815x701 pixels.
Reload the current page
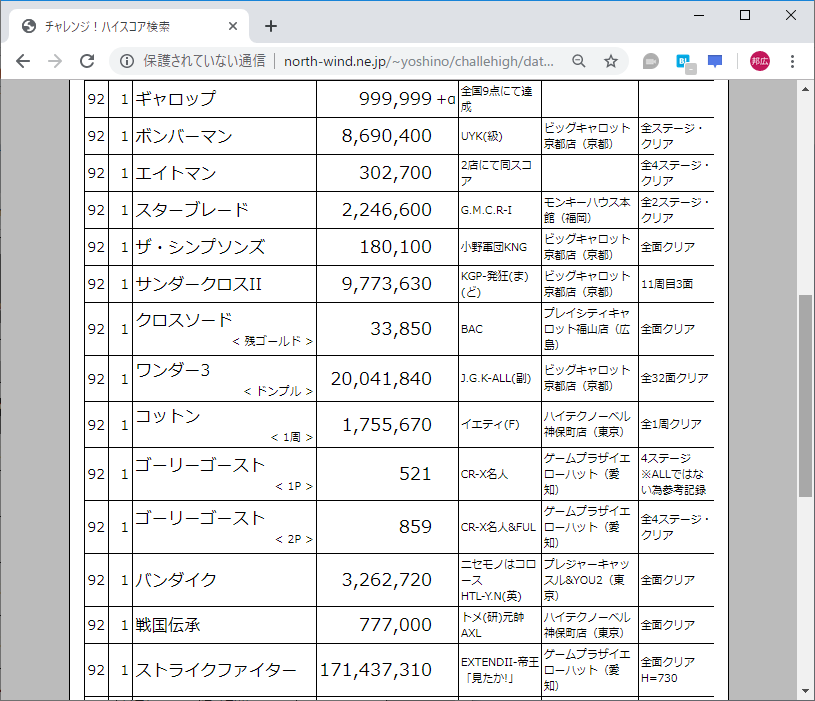pos(87,61)
